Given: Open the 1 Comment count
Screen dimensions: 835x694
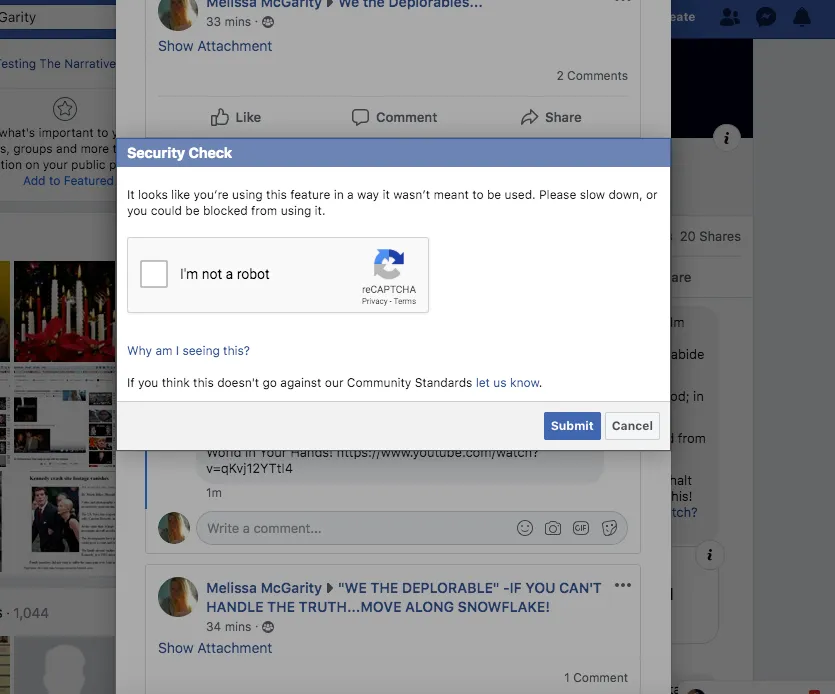Looking at the screenshot, I should pos(596,677).
